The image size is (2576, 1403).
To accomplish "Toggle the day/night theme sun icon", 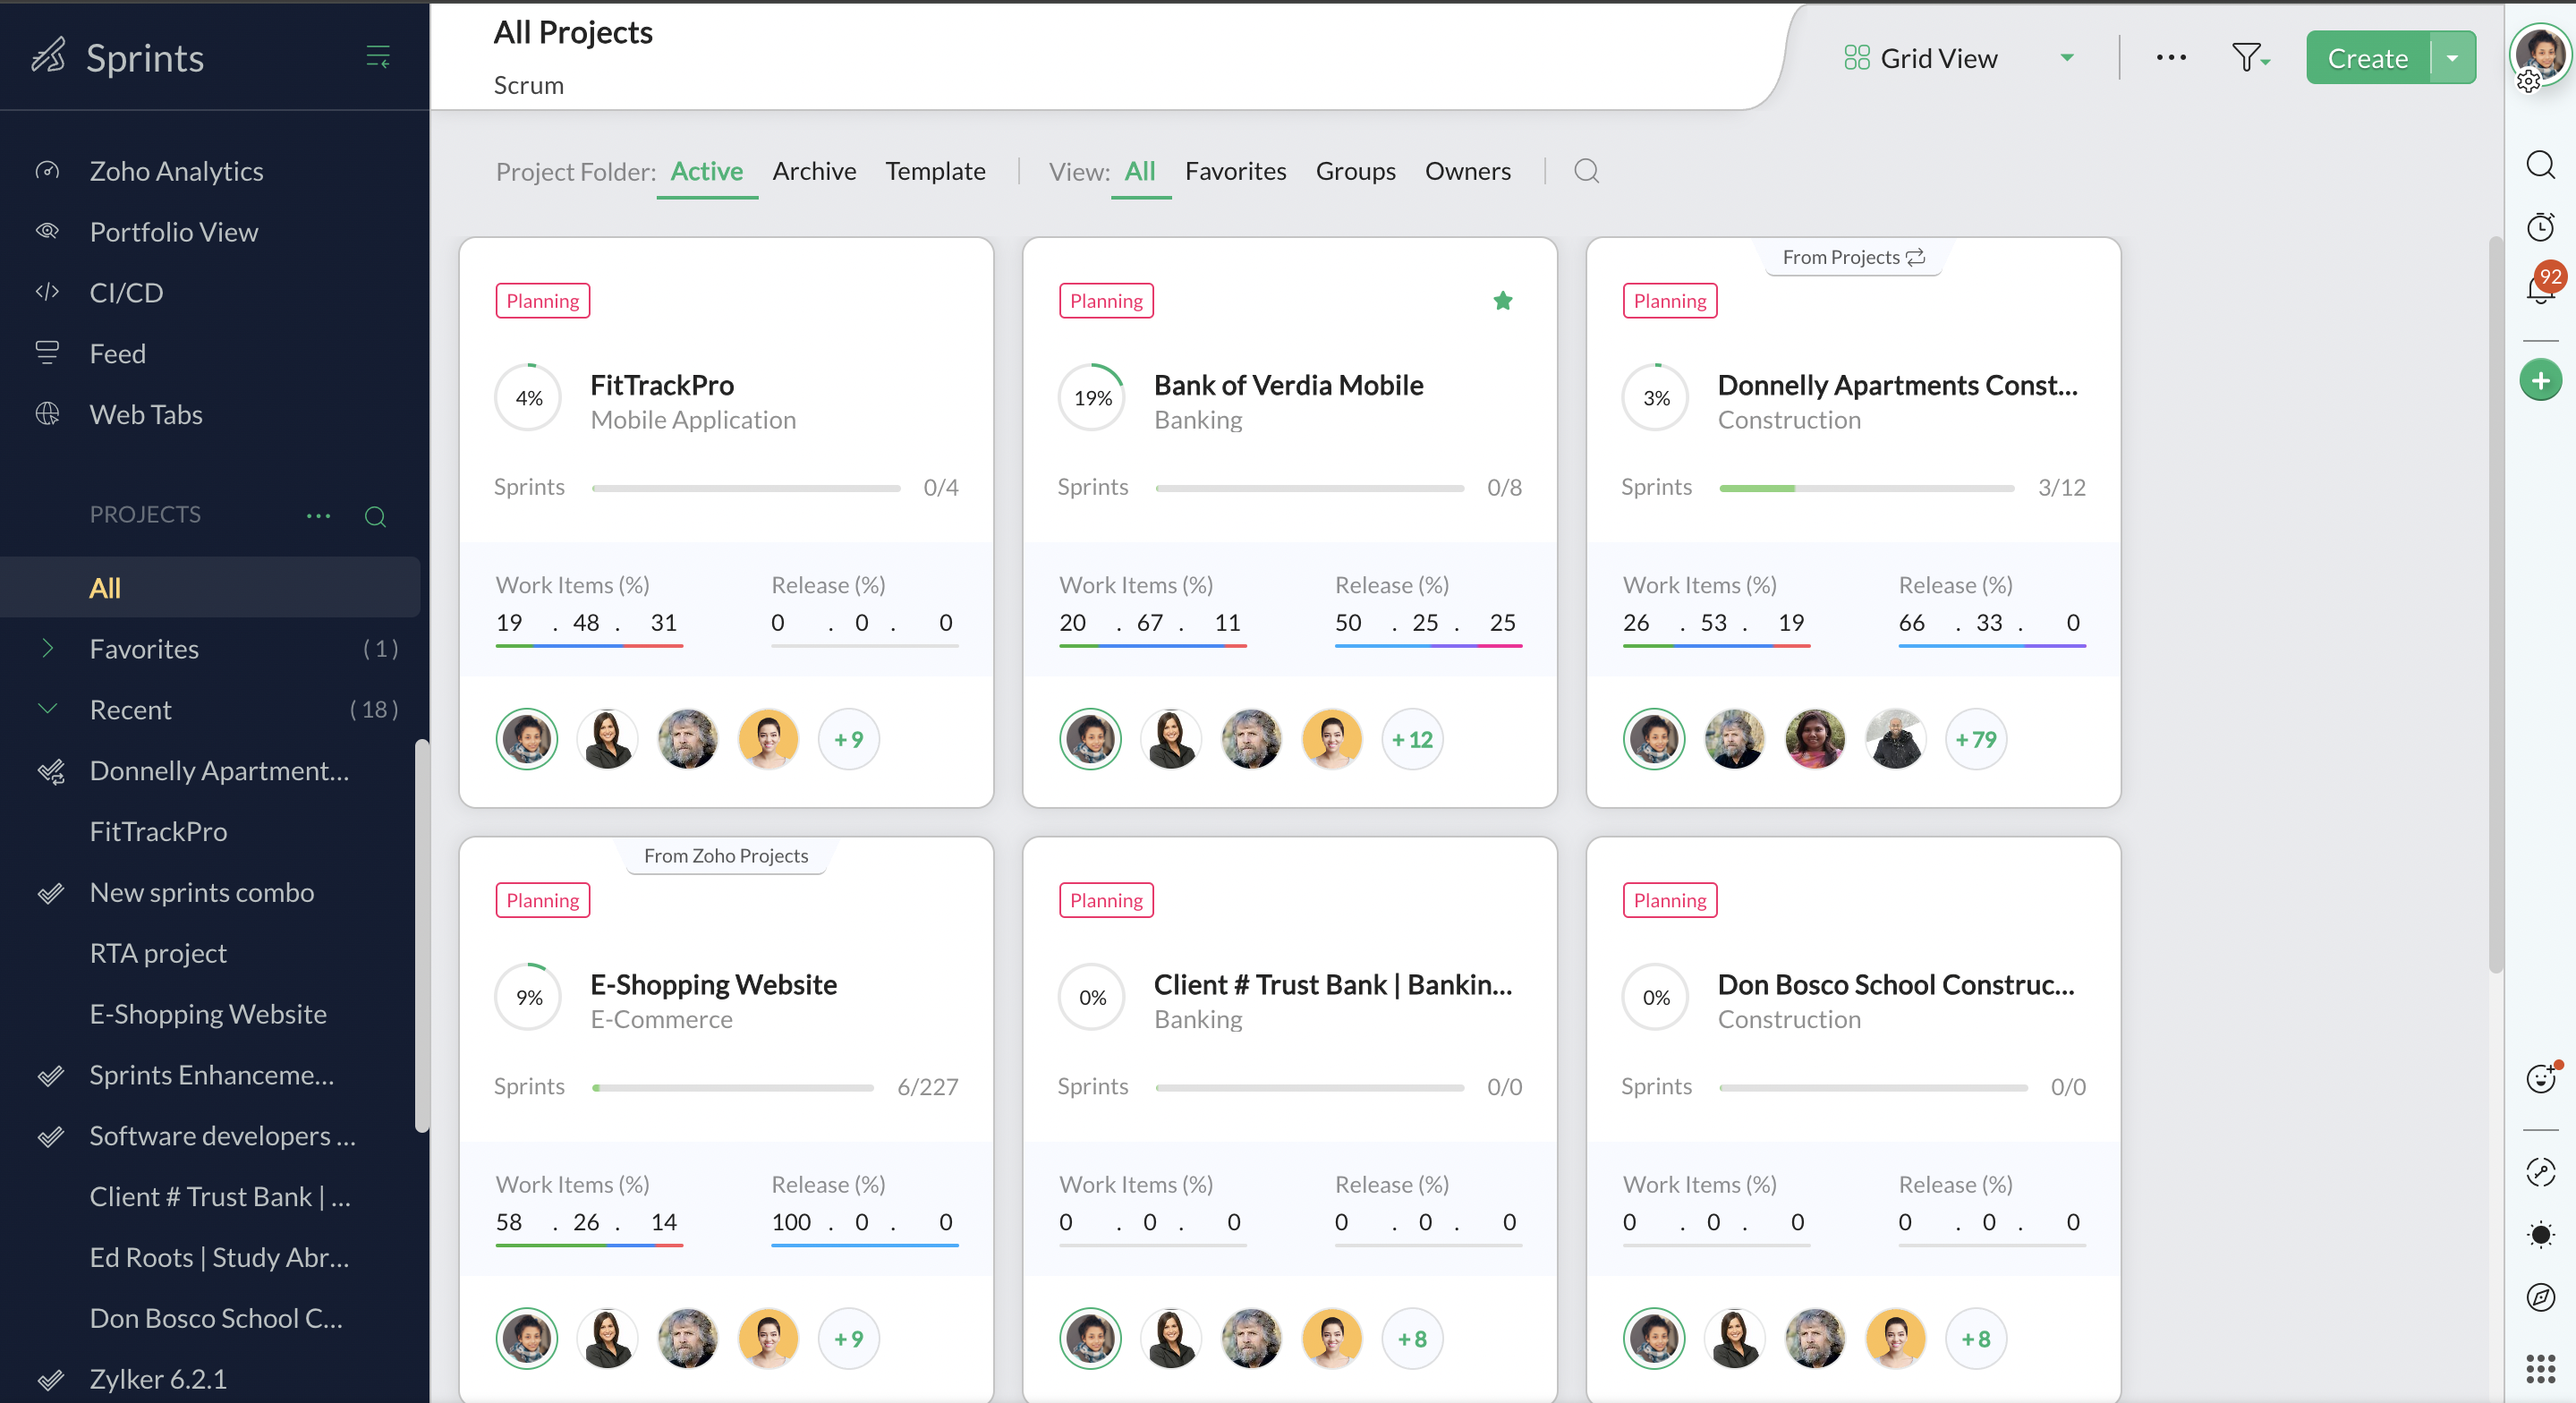I will pos(2540,1234).
